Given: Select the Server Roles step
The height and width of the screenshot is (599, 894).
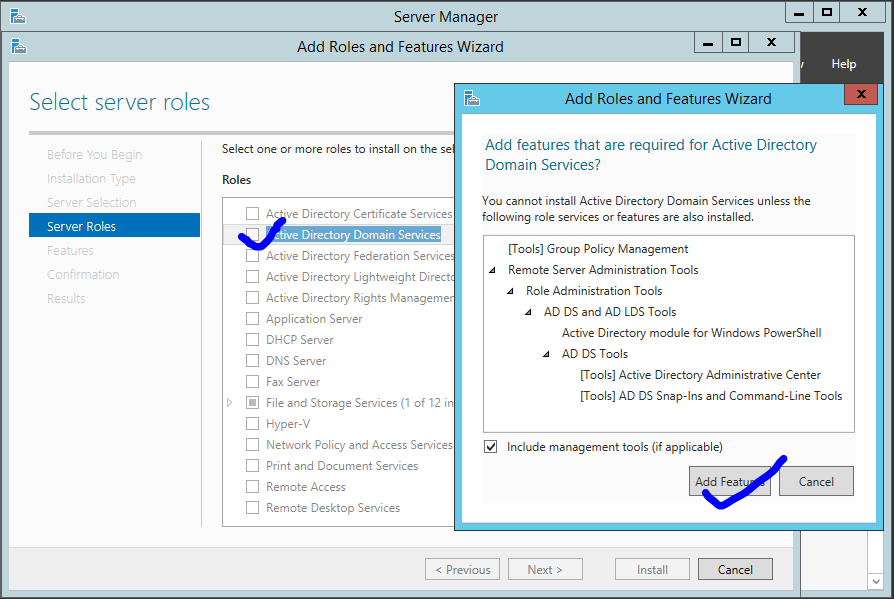Looking at the screenshot, I should point(114,225).
